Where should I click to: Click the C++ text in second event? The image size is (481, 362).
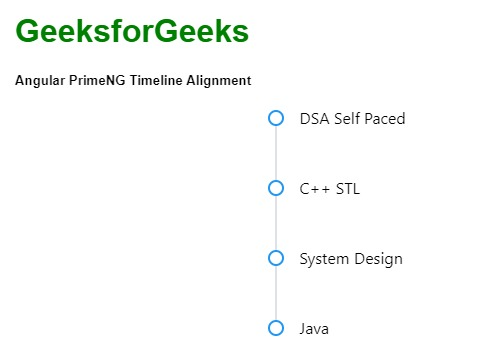click(x=315, y=189)
